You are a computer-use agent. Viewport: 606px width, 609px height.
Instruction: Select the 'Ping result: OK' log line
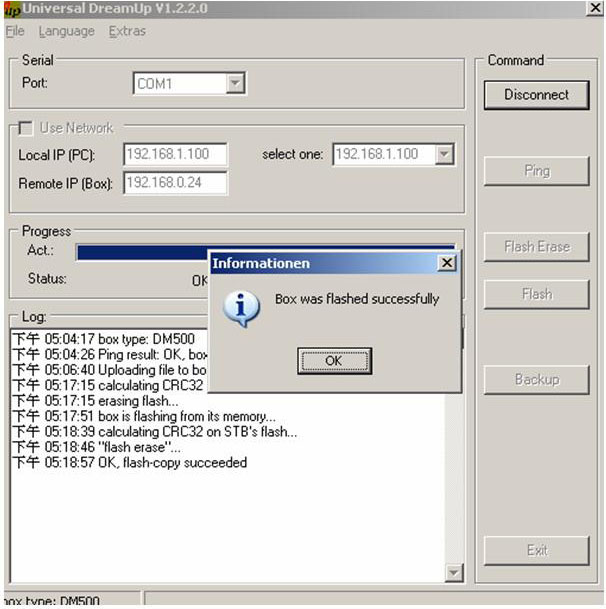(x=110, y=355)
